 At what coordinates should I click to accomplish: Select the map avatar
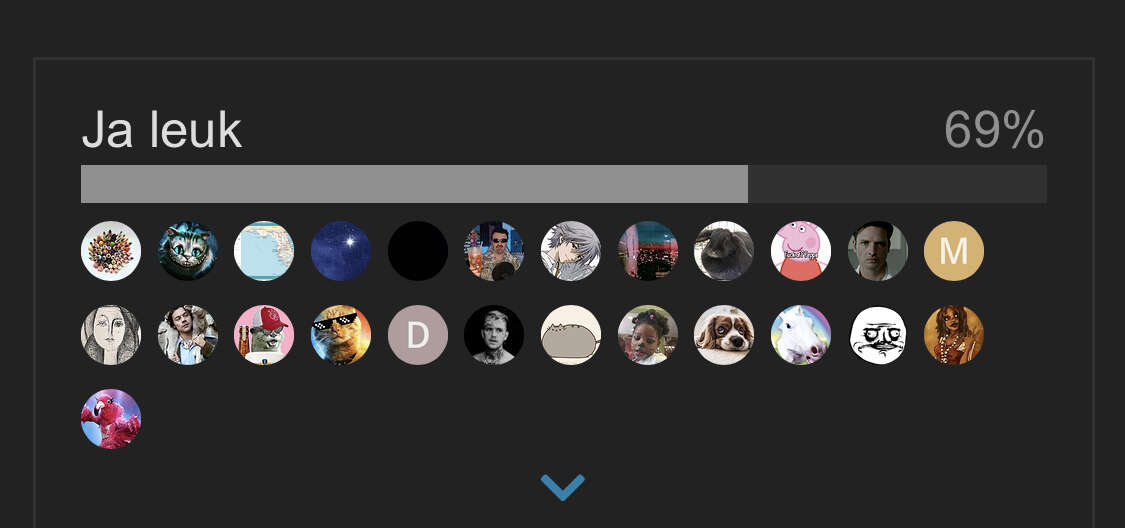pyautogui.click(x=264, y=251)
